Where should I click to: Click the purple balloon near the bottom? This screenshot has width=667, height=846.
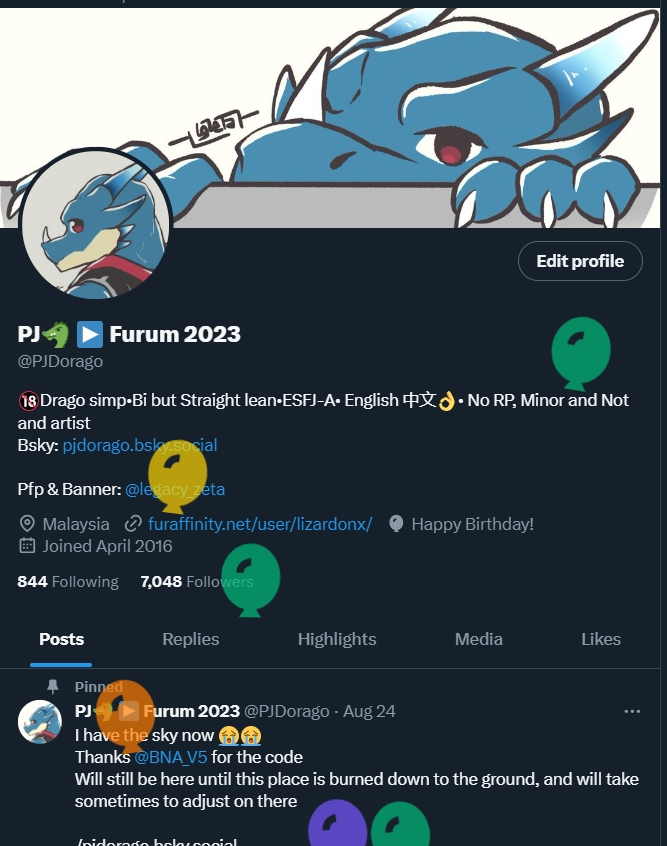(337, 826)
